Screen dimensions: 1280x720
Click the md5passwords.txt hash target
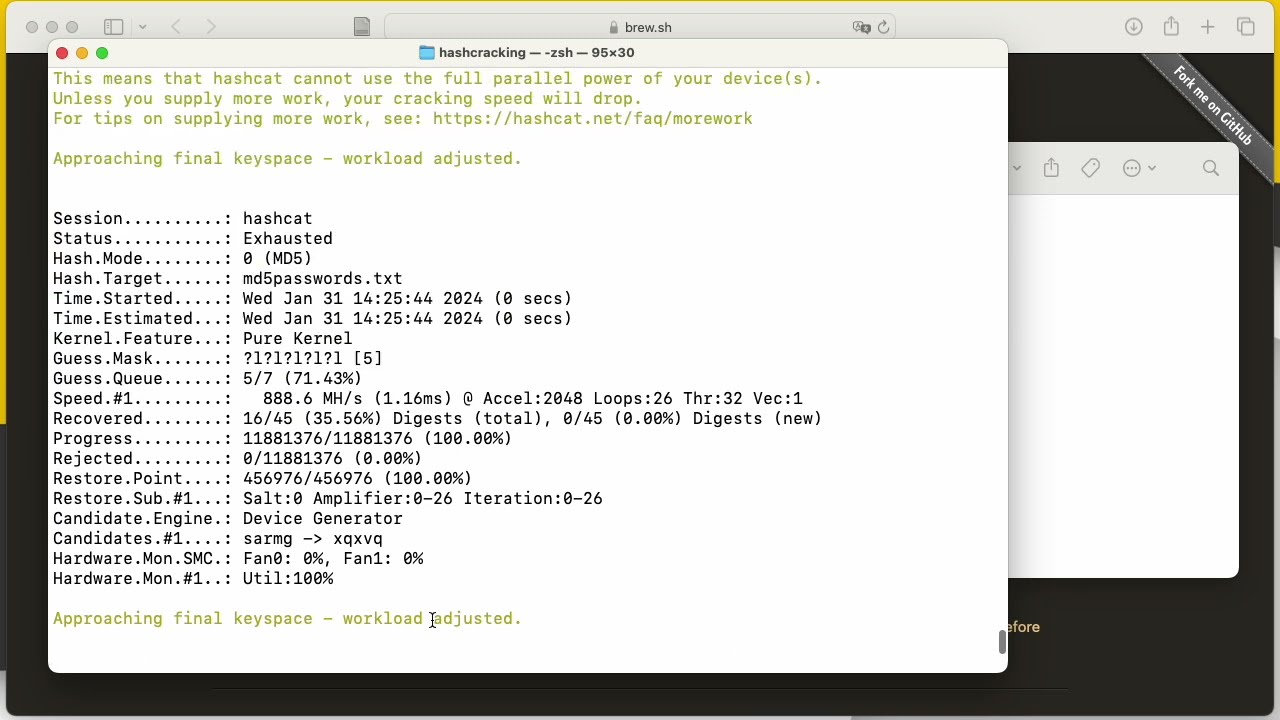[322, 279]
